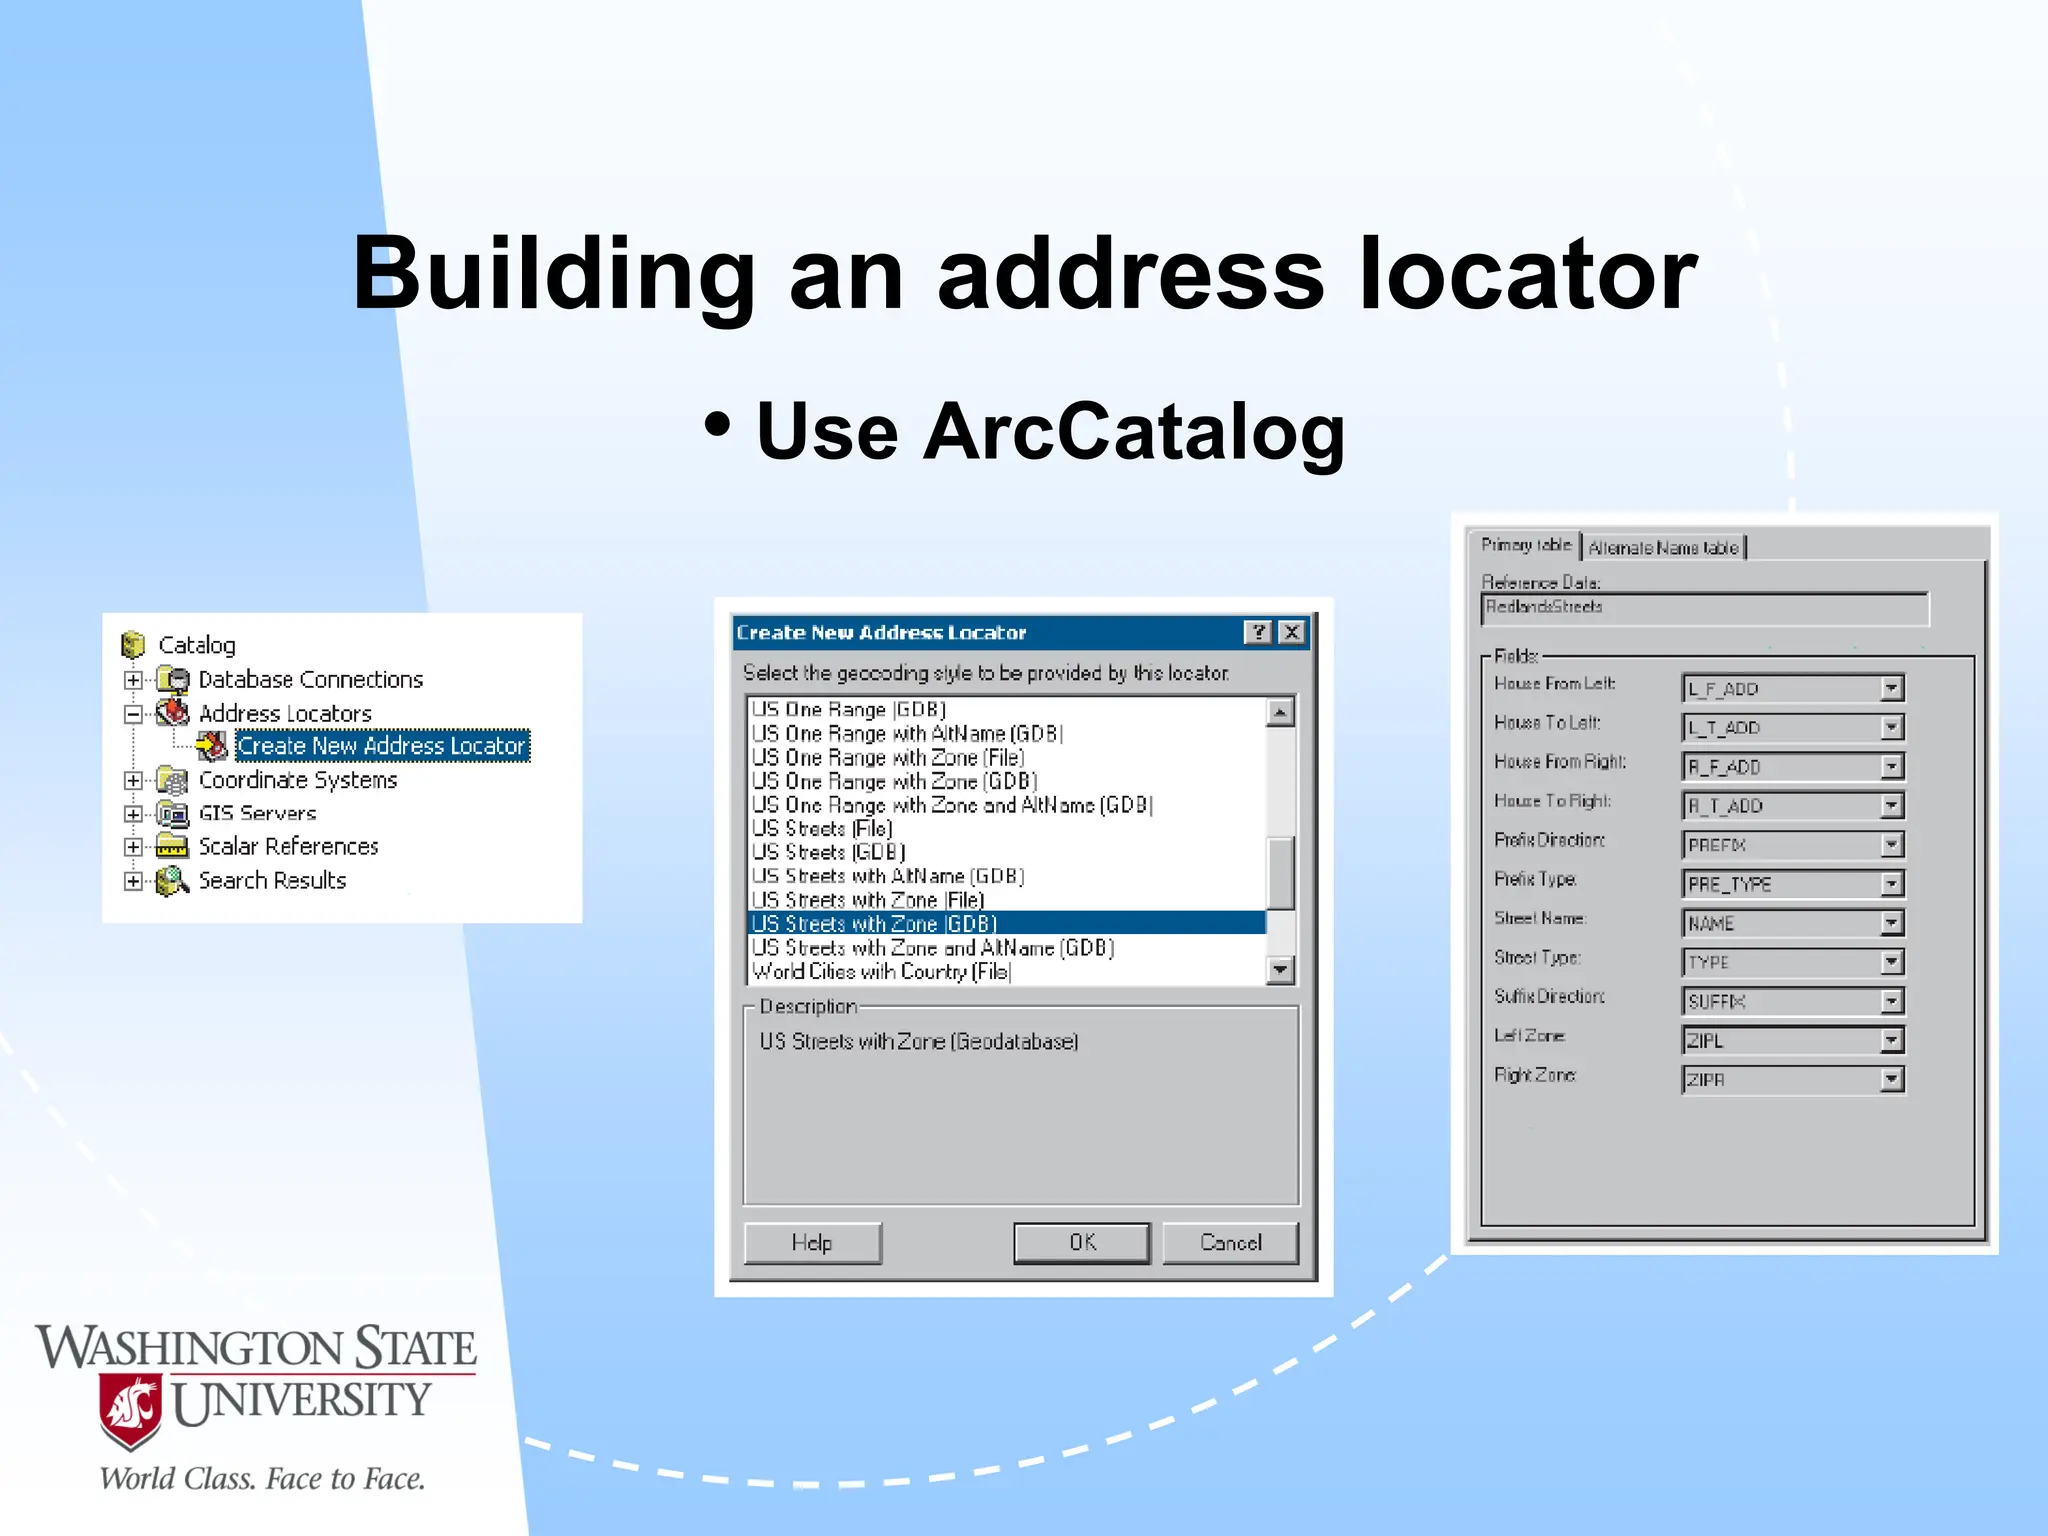
Task: Open the Prefix Direction dropdown
Action: point(1890,845)
